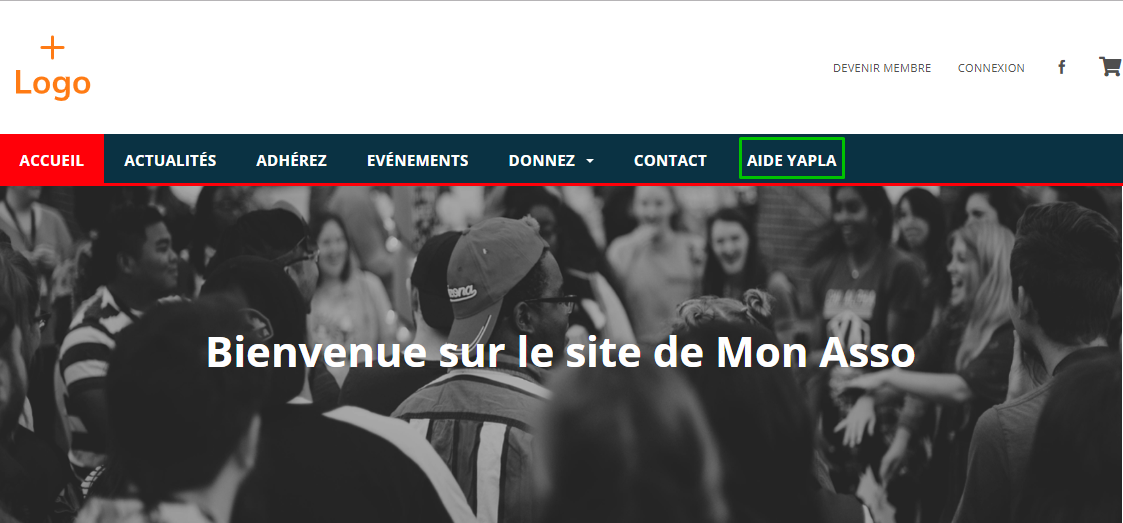Navigate to the CONTACT page
This screenshot has height=523, width=1123.
(x=670, y=160)
